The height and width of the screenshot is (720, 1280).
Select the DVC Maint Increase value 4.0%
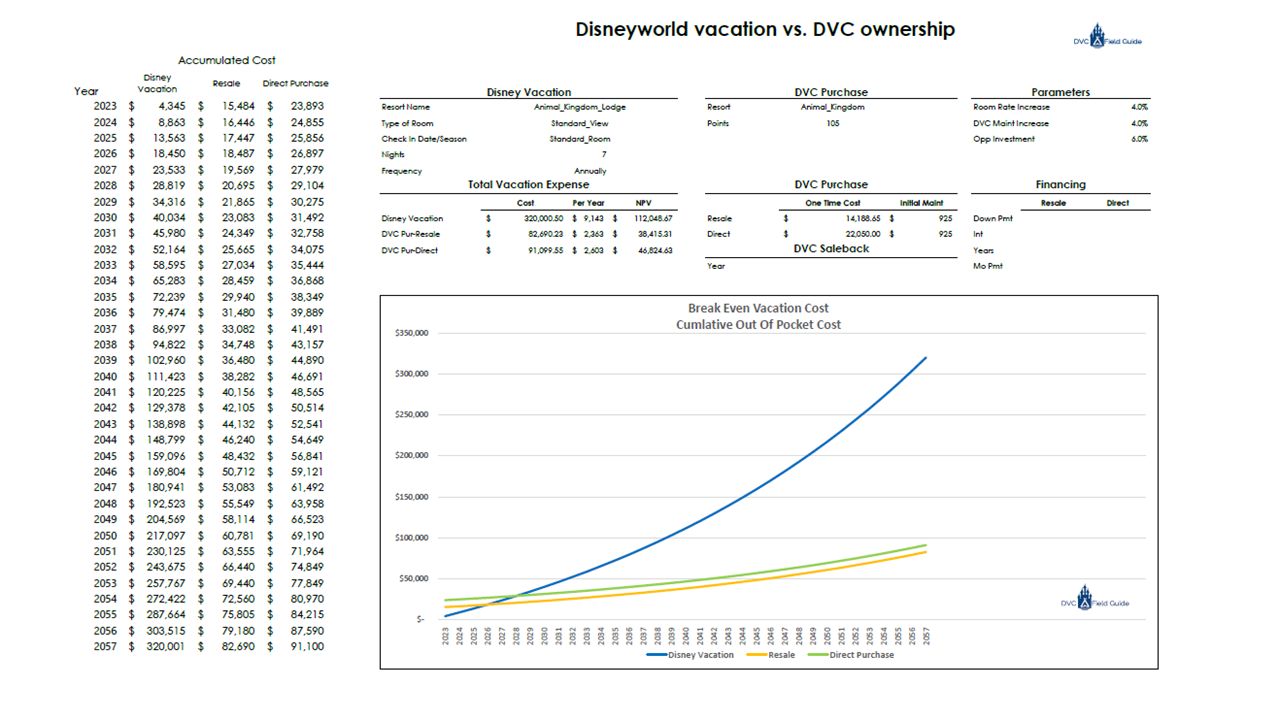1139,123
